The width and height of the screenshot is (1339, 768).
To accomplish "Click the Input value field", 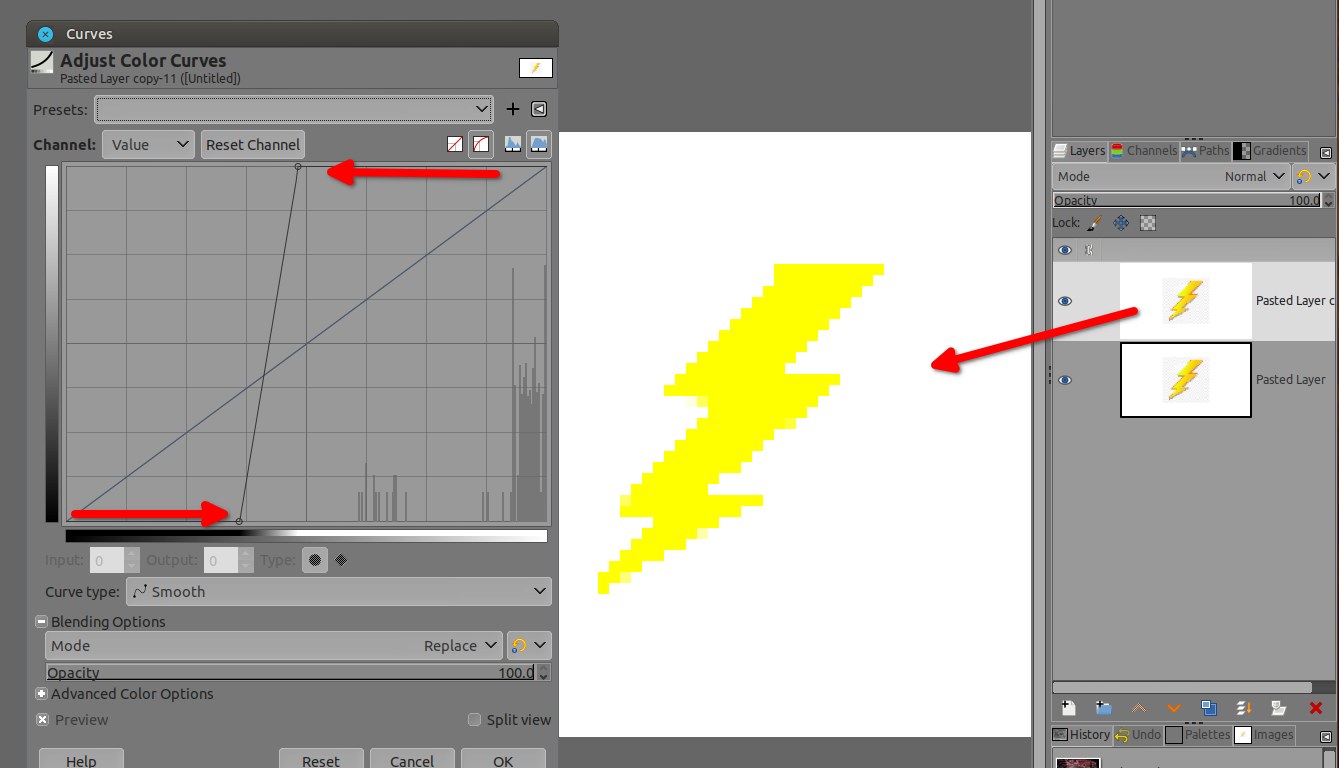I will 107,561.
